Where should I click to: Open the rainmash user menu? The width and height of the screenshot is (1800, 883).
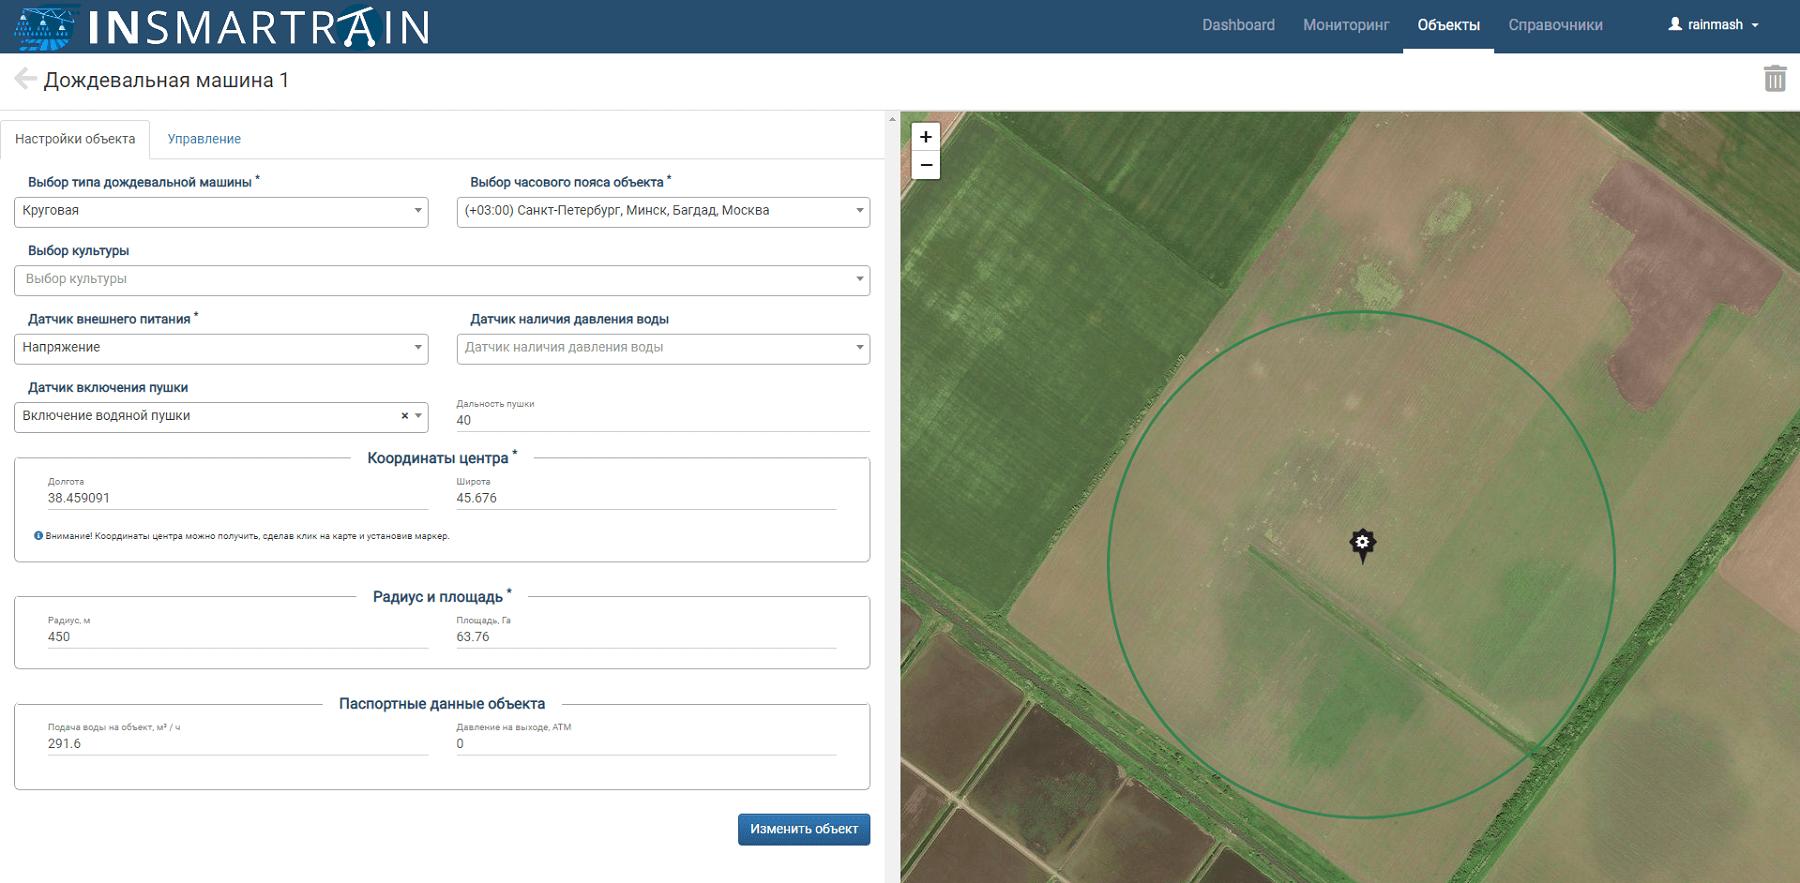tap(1713, 25)
